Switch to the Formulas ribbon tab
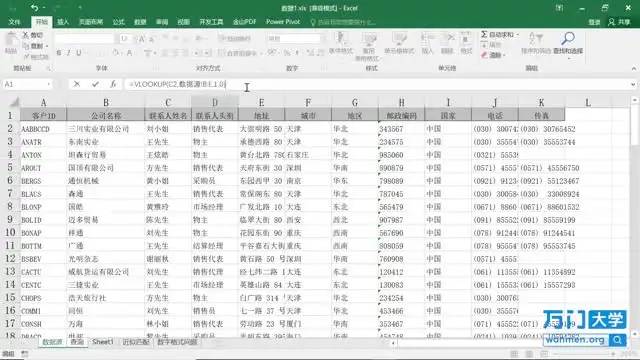 coord(118,22)
